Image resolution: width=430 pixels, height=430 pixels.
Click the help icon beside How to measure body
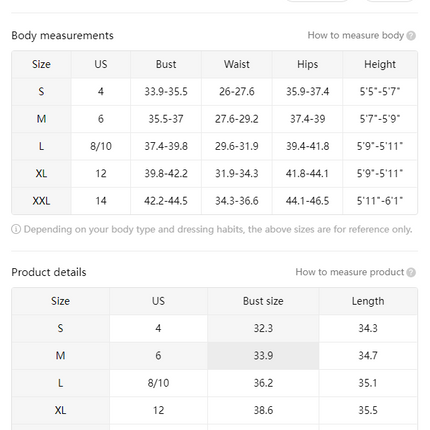(x=411, y=36)
